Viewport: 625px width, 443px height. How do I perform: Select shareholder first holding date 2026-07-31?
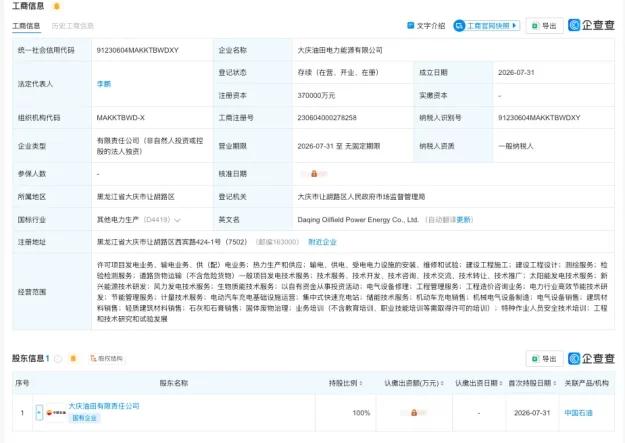(x=532, y=413)
